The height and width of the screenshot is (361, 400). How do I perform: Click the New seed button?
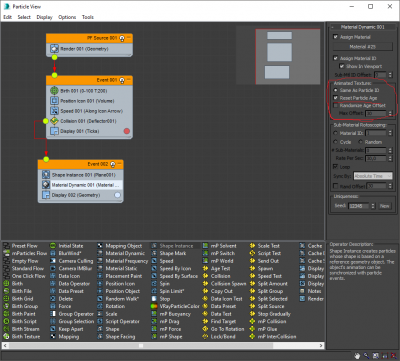coord(384,206)
